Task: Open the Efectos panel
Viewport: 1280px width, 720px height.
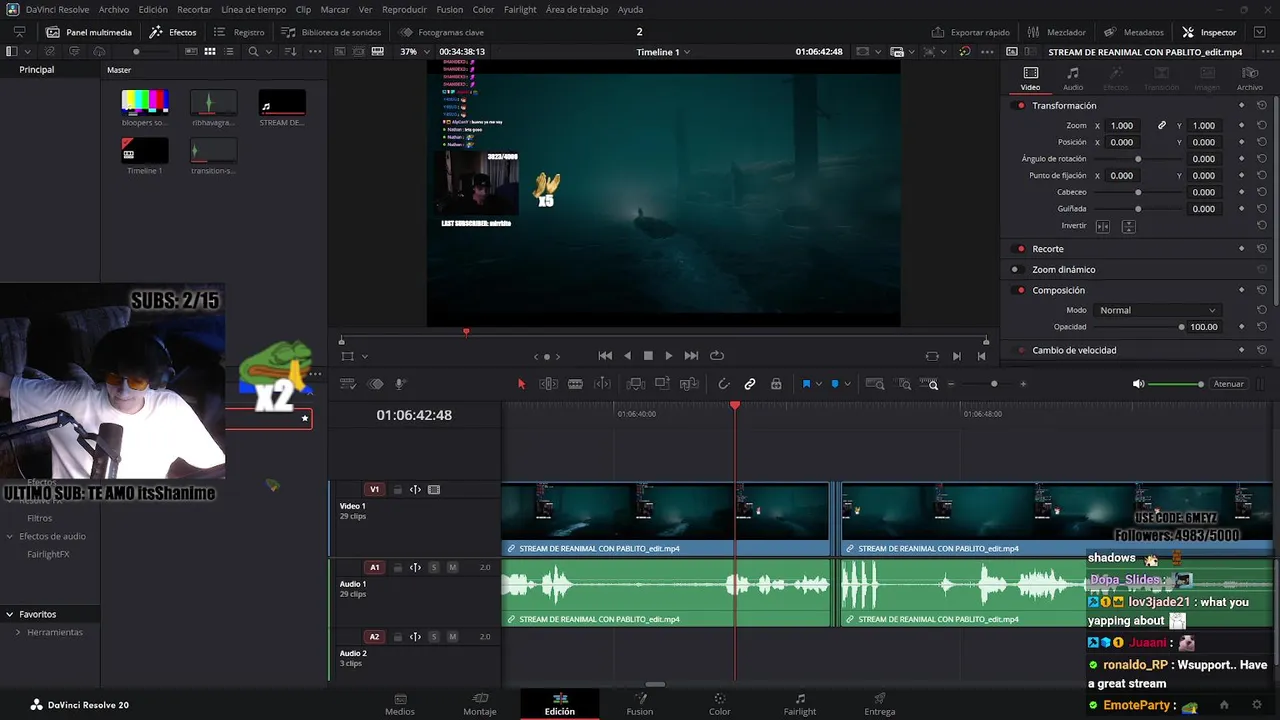Action: click(173, 32)
